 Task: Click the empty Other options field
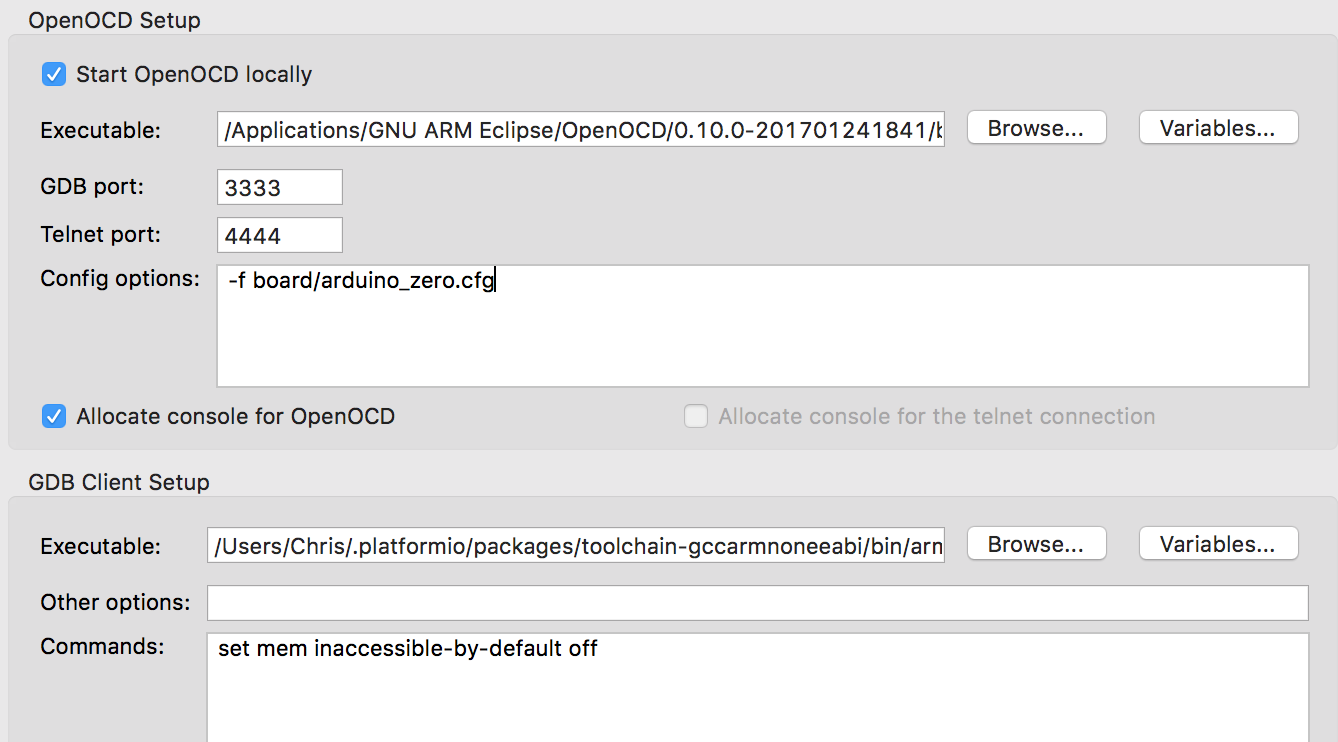(757, 603)
